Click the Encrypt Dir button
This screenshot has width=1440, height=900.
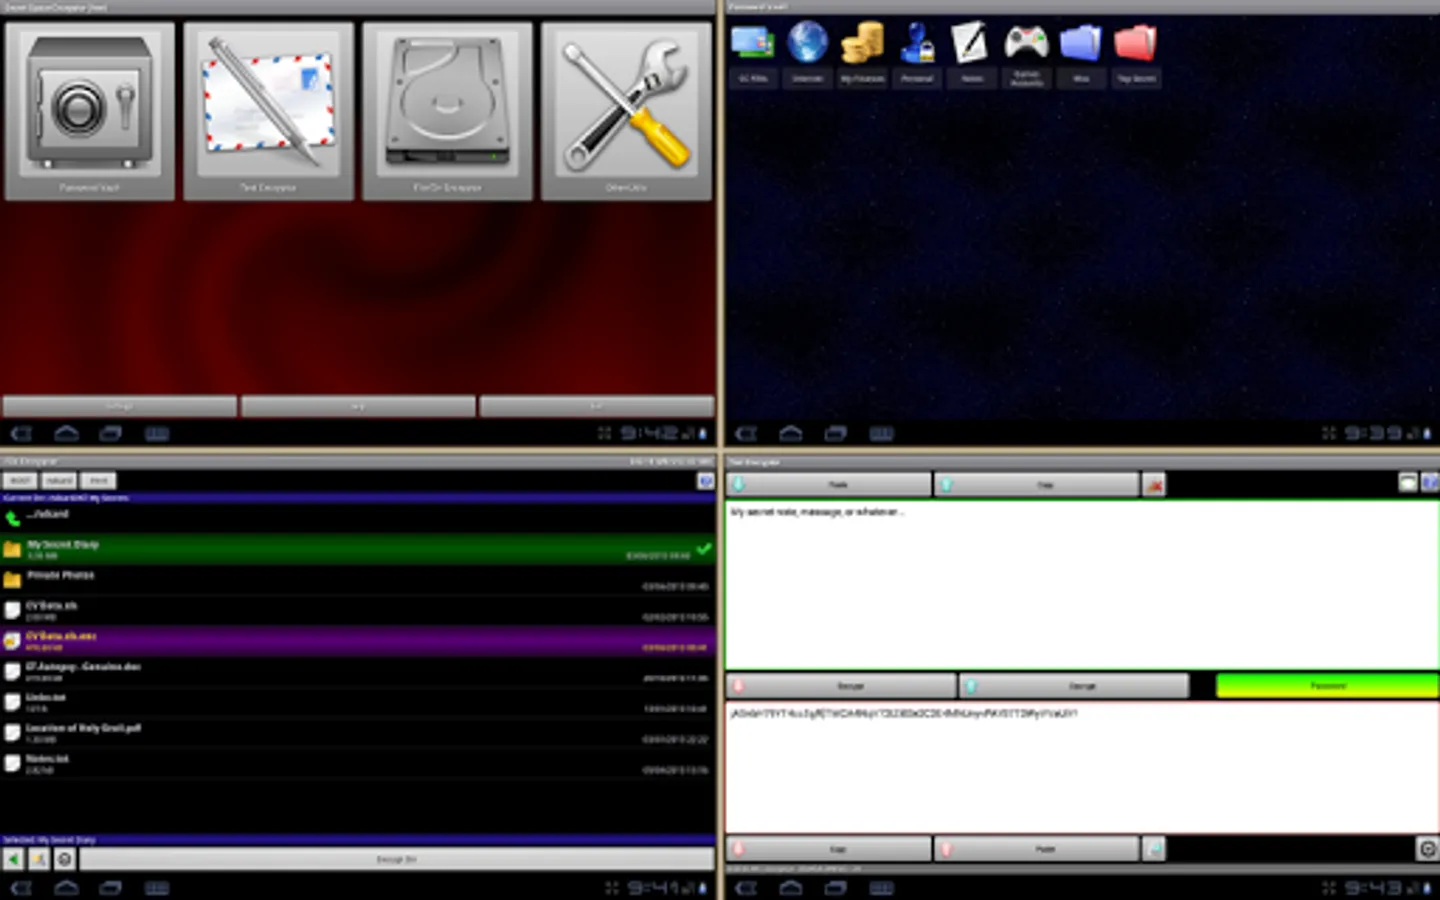[396, 859]
